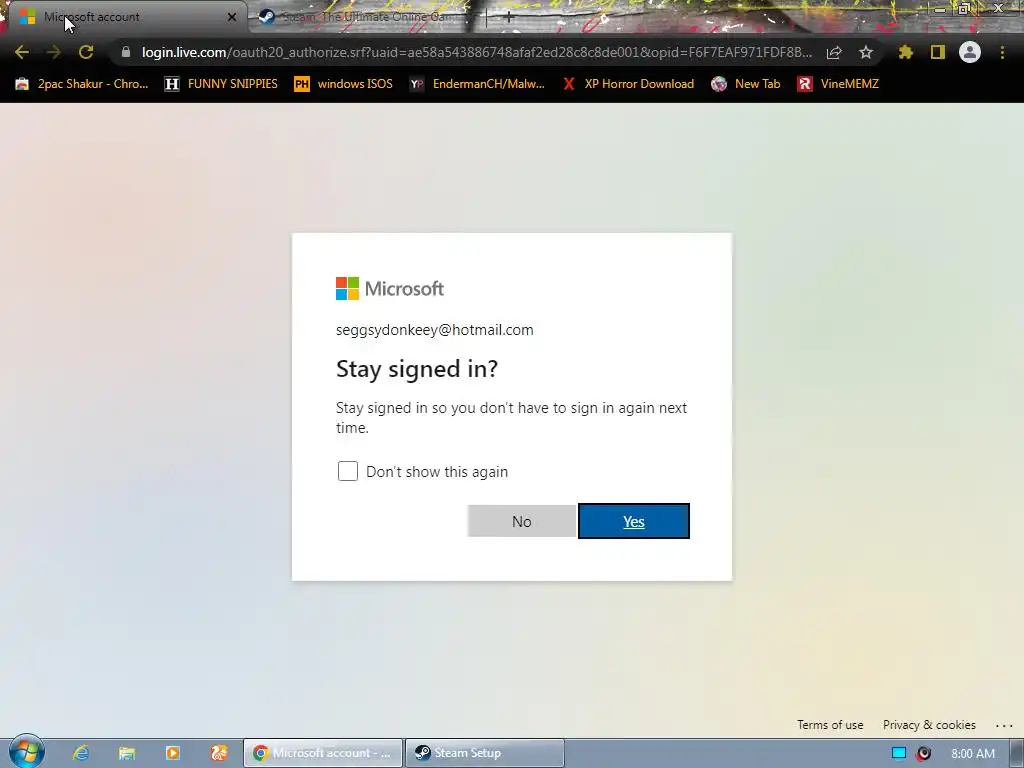The image size is (1024, 768).
Task: Click the round red tray icon
Action: tap(923, 753)
